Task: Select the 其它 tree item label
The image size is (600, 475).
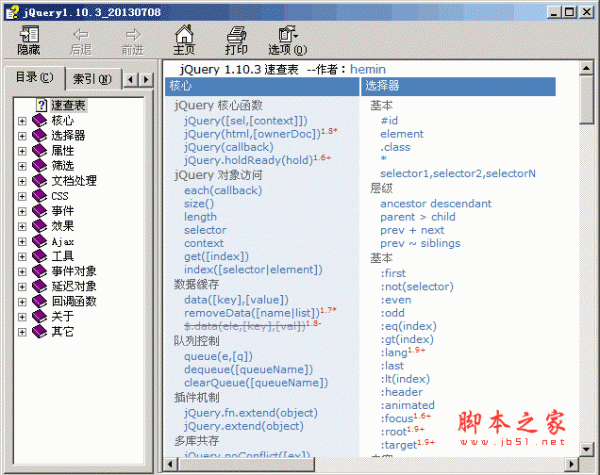Action: click(x=62, y=331)
